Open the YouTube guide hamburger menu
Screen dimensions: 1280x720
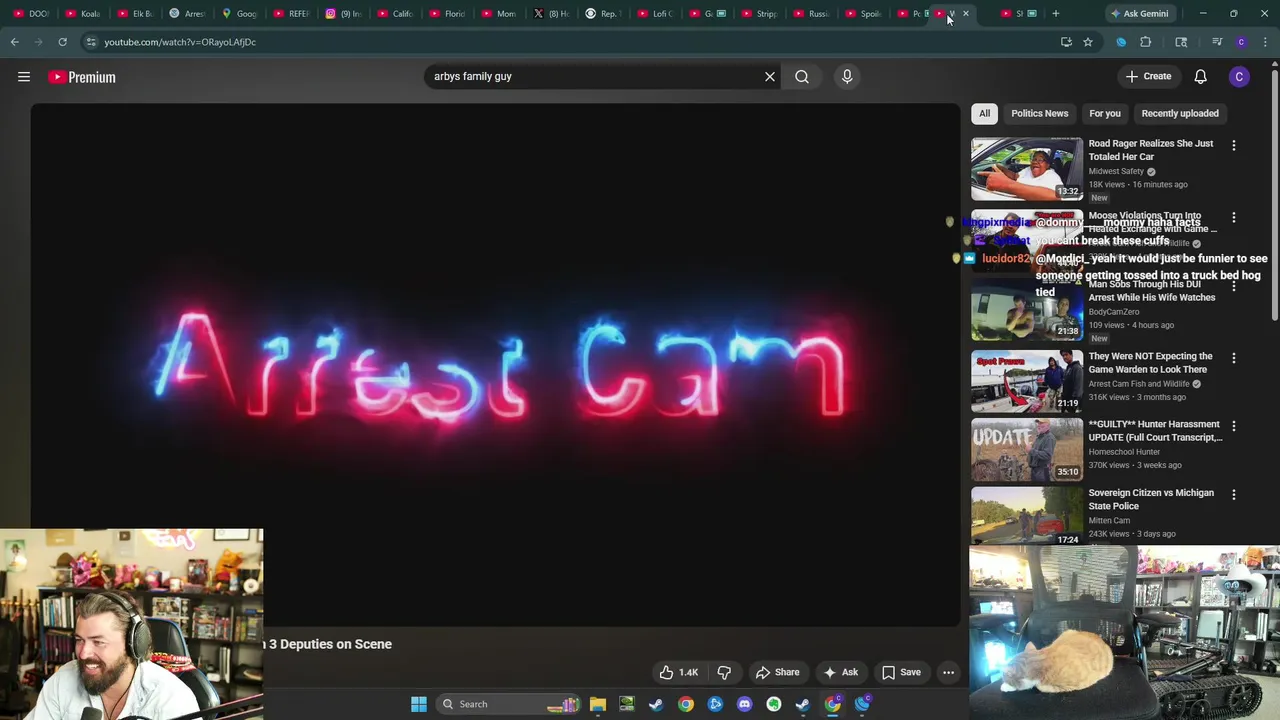pyautogui.click(x=24, y=77)
